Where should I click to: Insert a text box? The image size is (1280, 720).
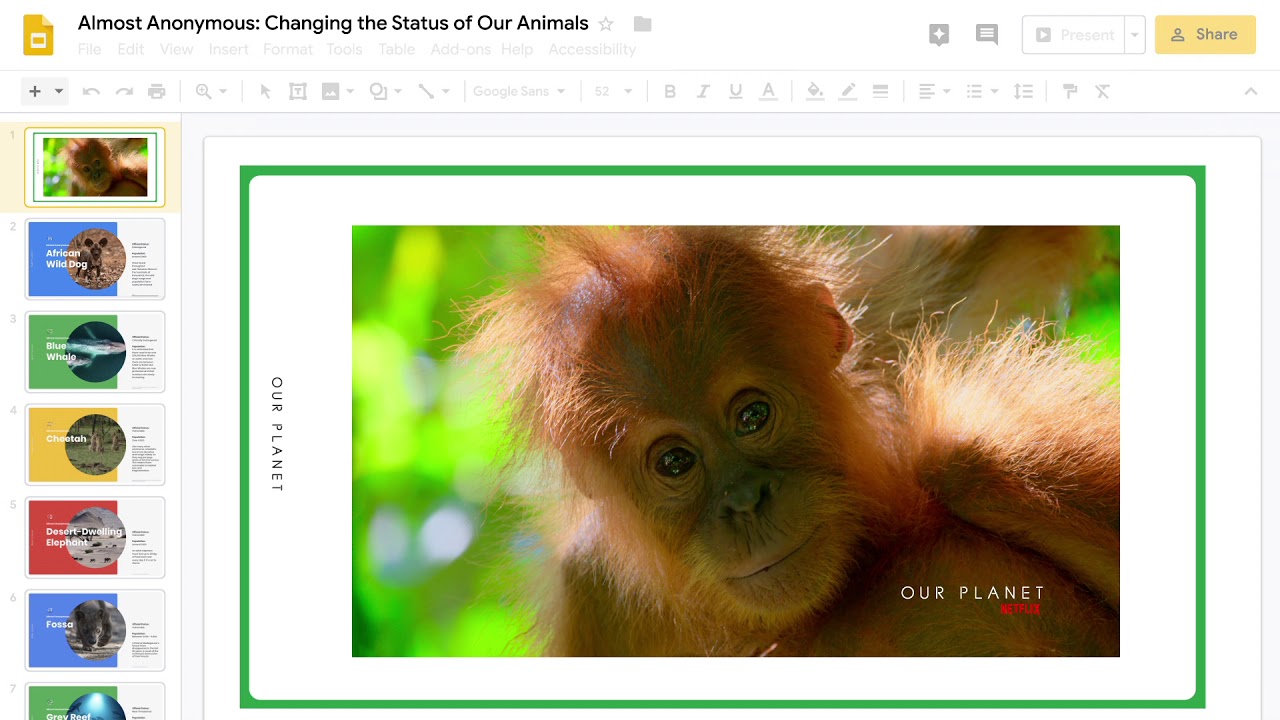coord(298,91)
